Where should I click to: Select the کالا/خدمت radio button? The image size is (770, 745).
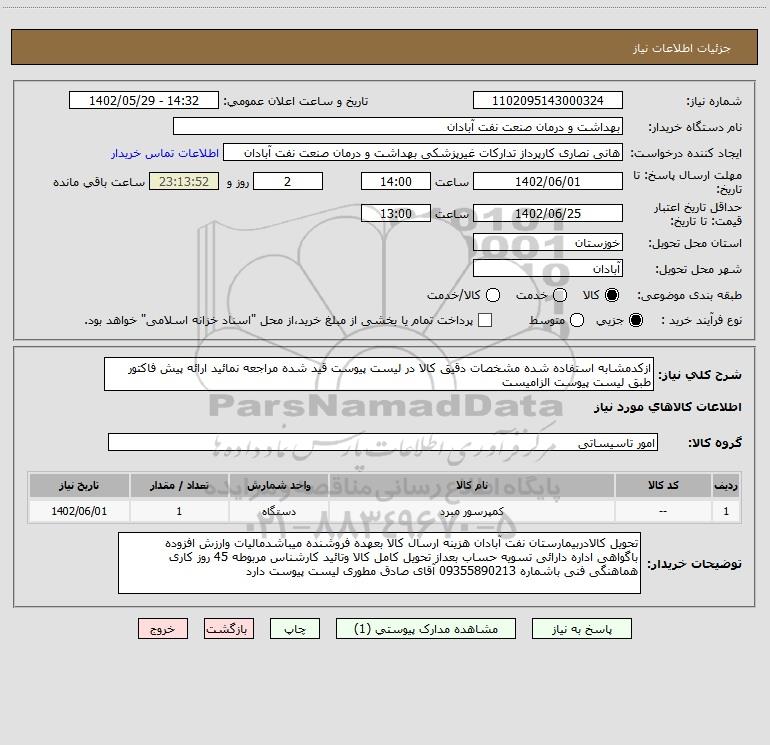point(493,295)
